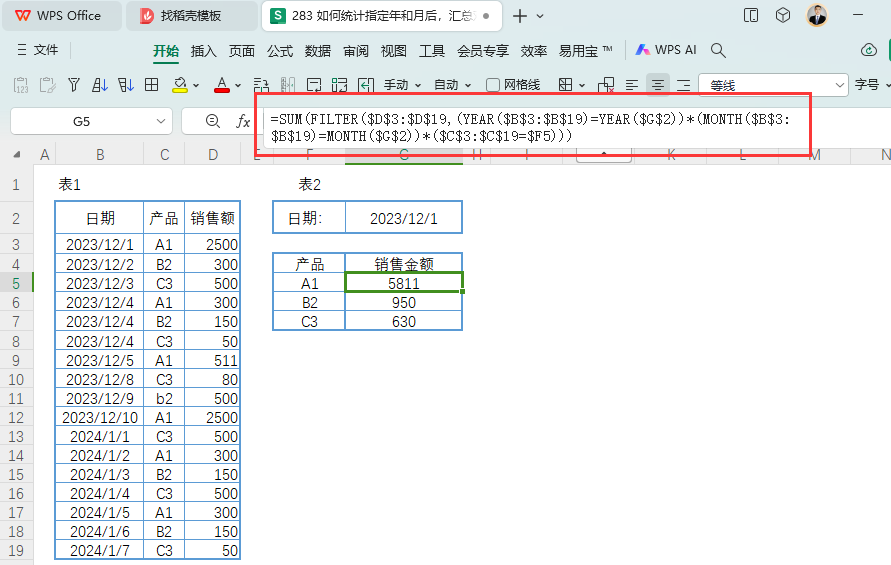This screenshot has height=565, width=891.
Task: Switch to the 找稻壳模板 tab
Action: click(191, 16)
